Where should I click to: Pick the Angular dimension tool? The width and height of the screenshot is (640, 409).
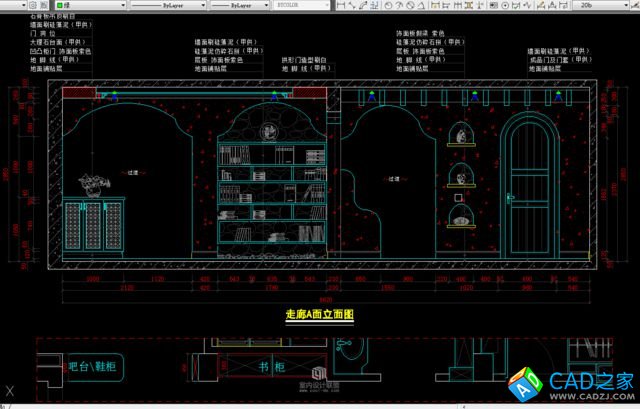click(x=422, y=5)
